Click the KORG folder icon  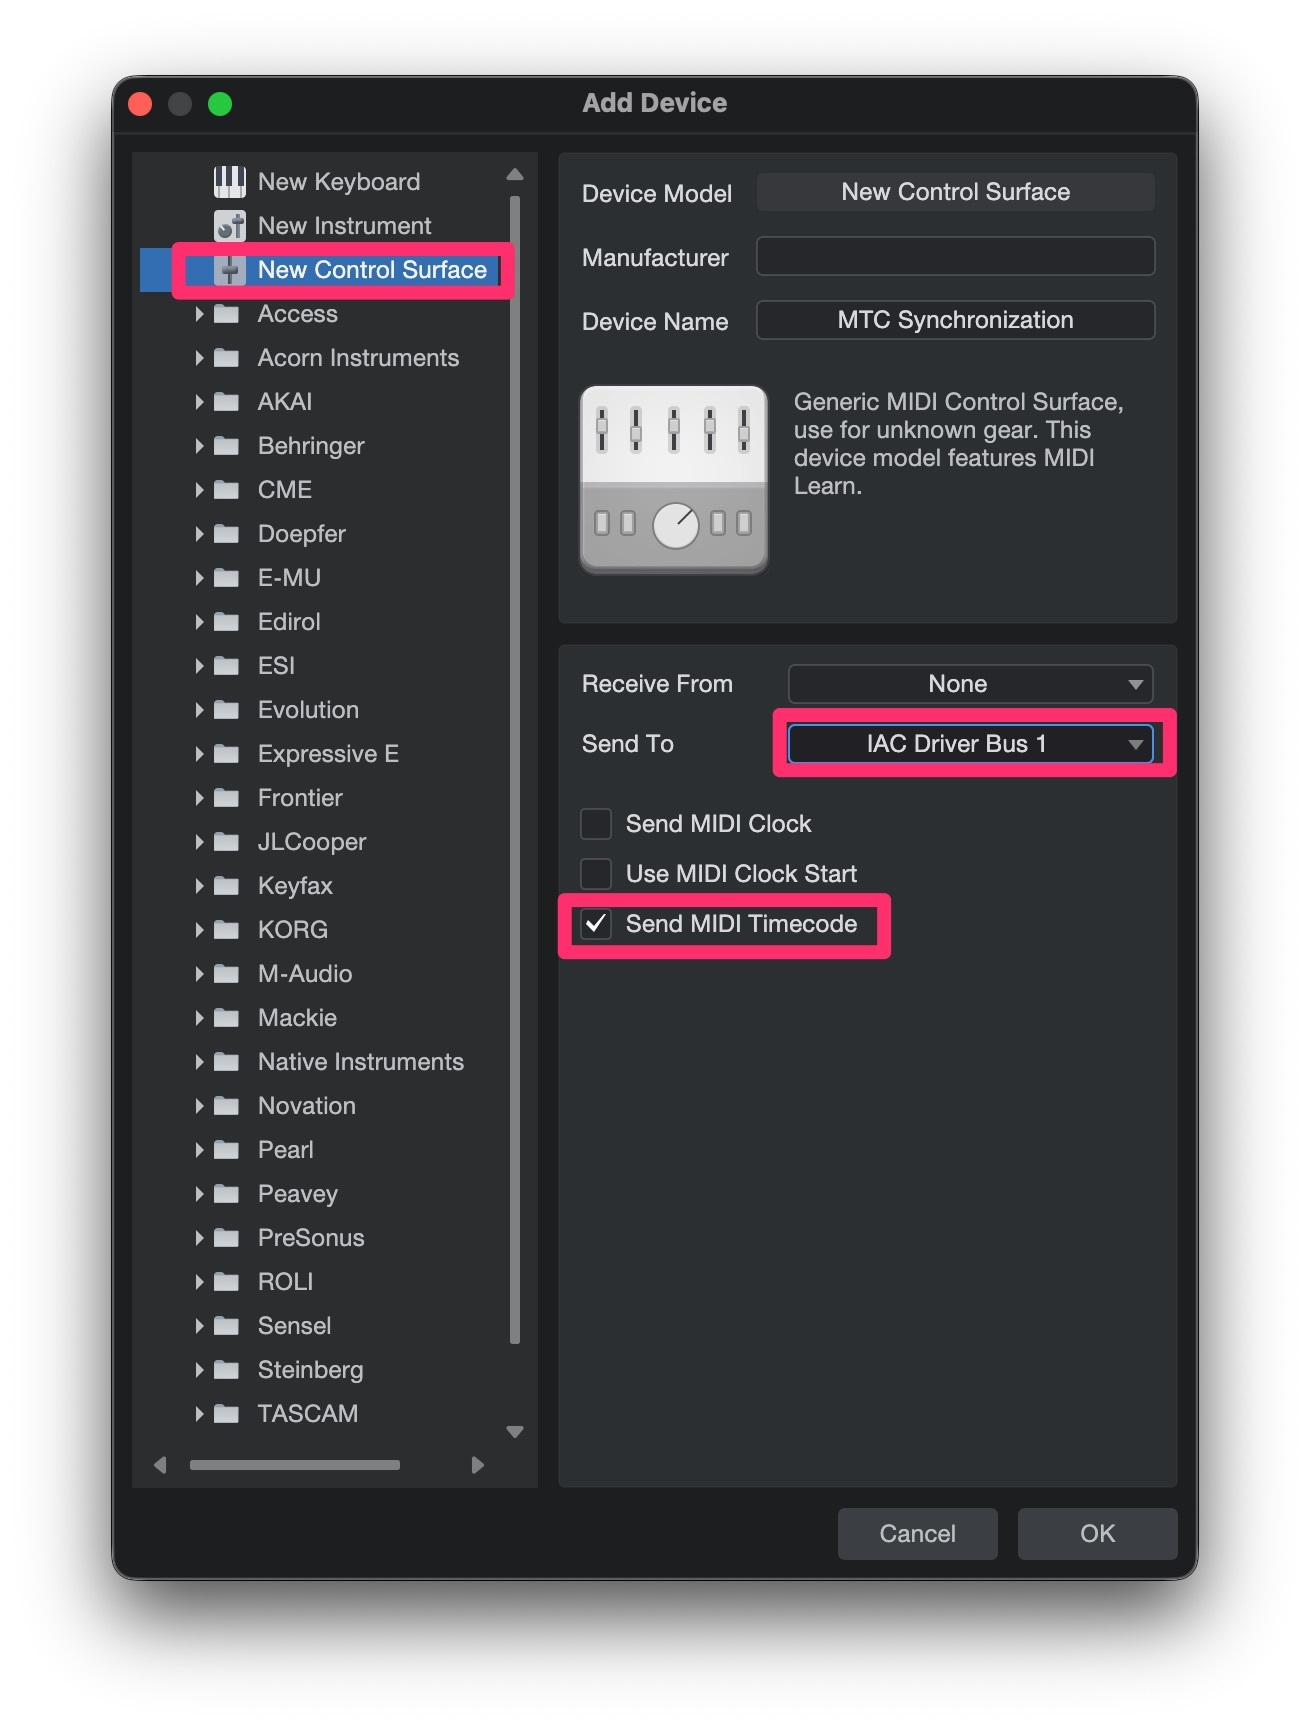pyautogui.click(x=227, y=930)
